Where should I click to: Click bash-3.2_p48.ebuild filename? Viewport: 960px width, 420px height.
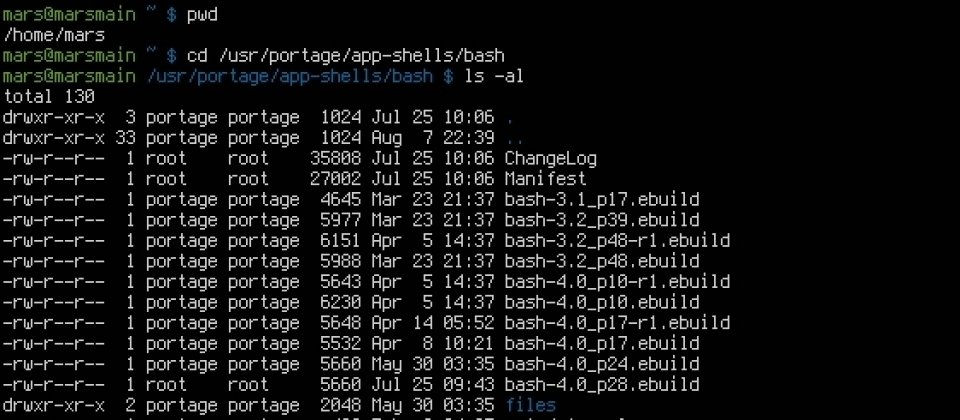[x=601, y=261]
